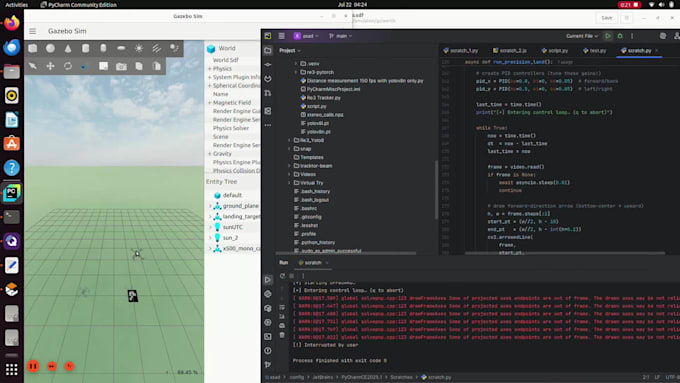Switch to the scratch_2.js tab

510,51
